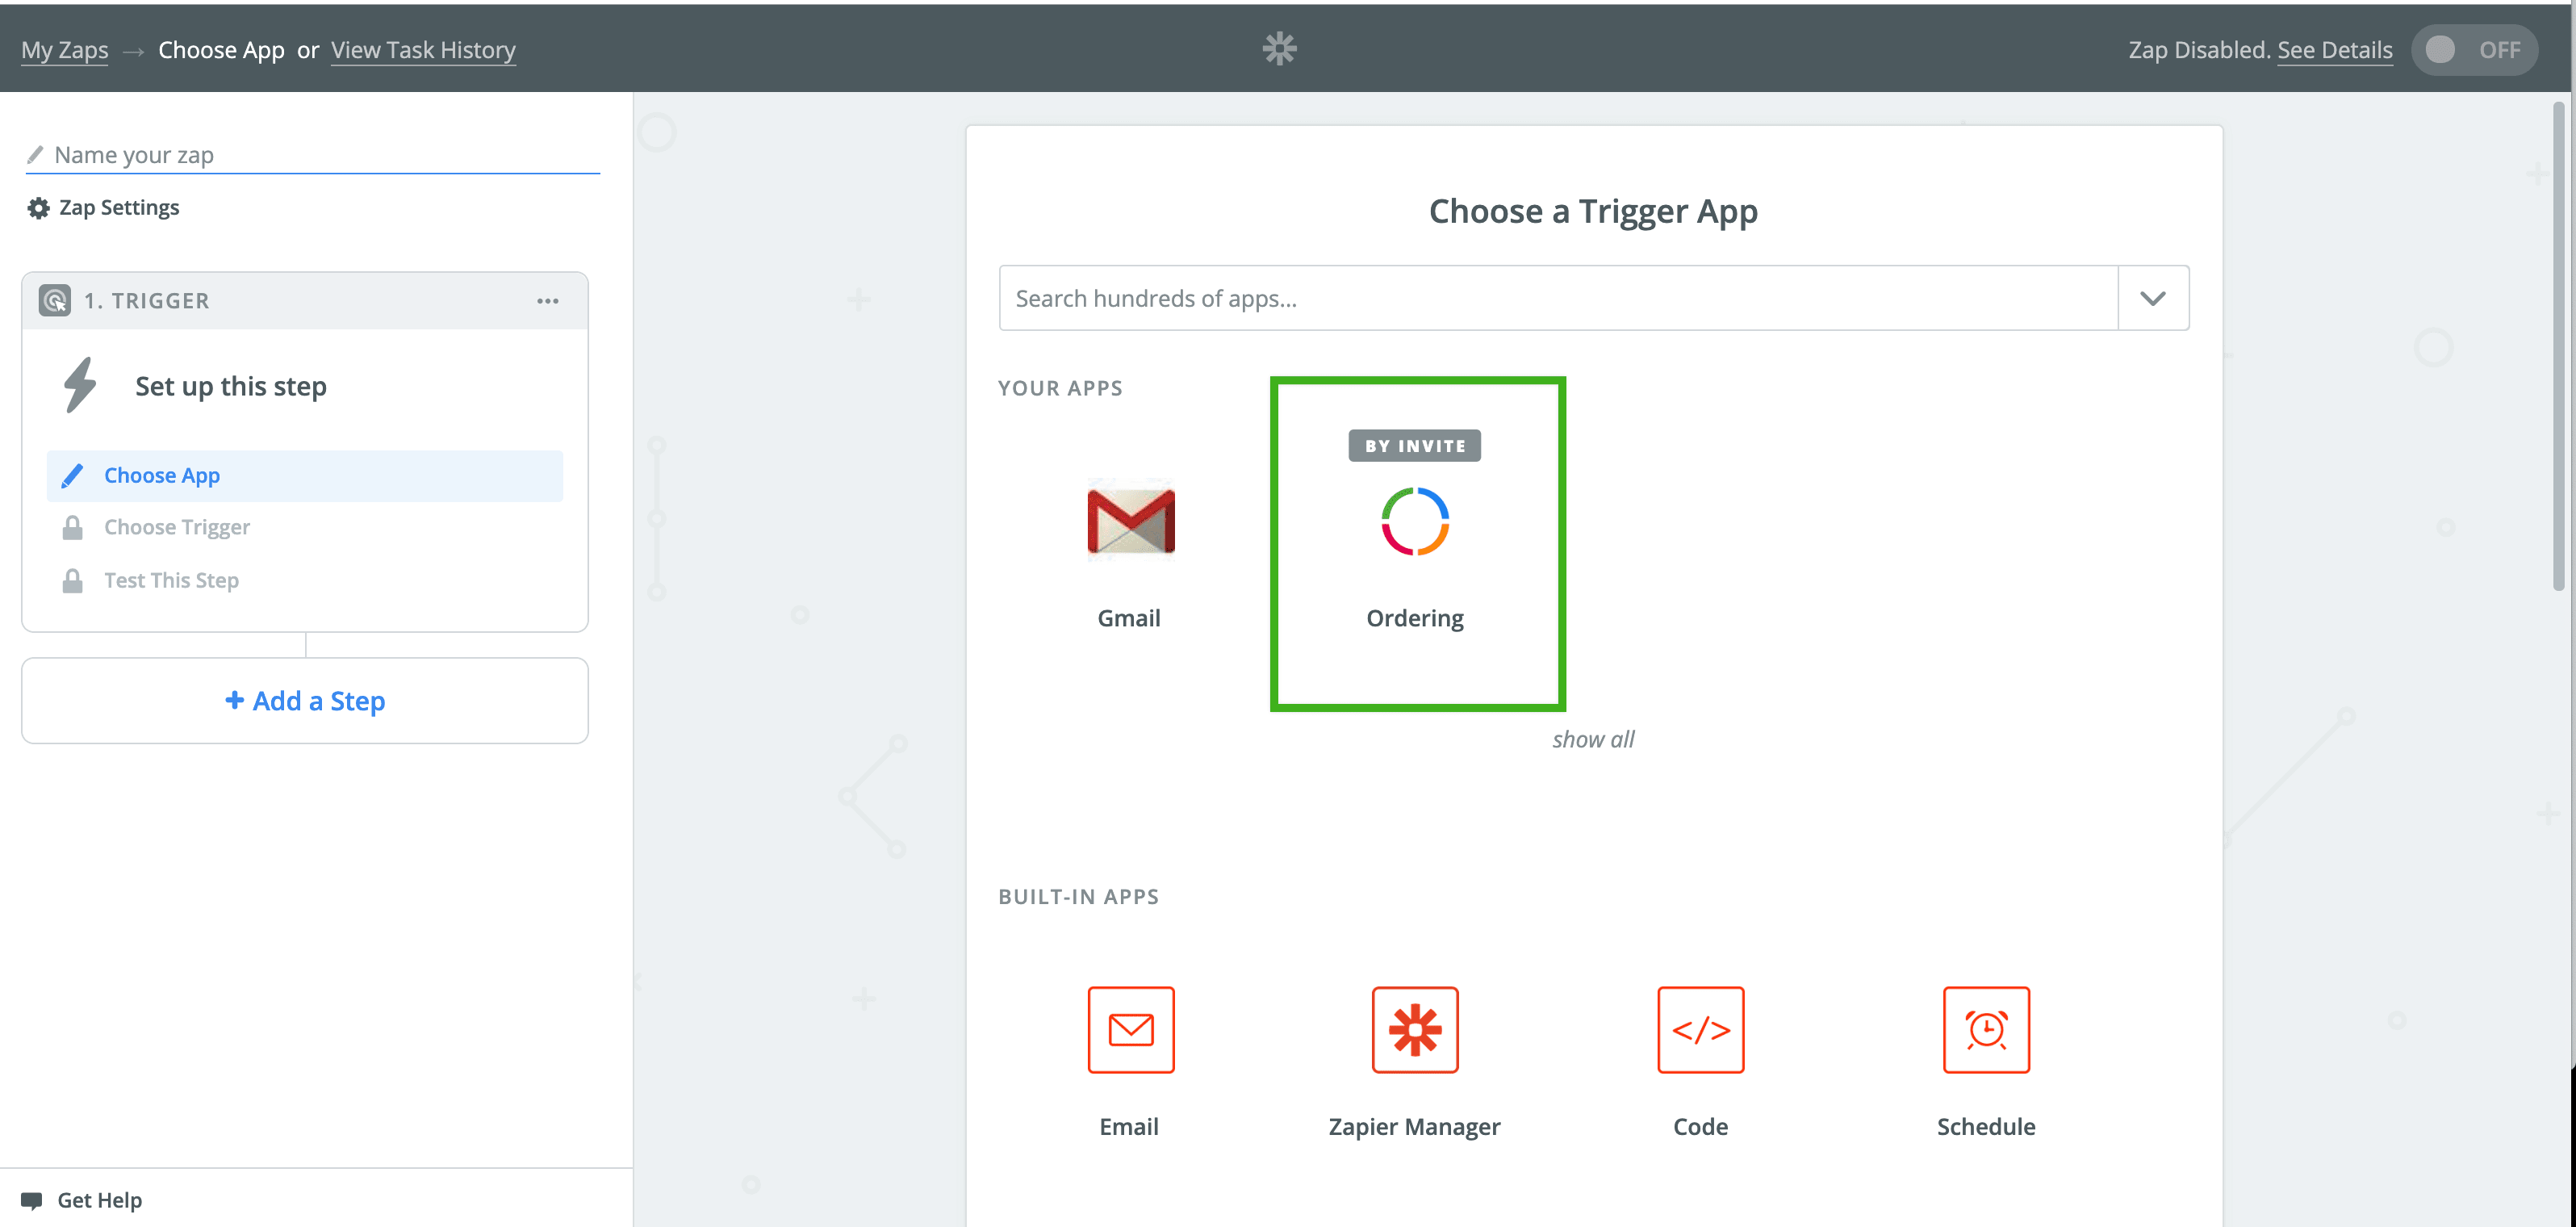The width and height of the screenshot is (2576, 1227).
Task: Select the locked Choose Trigger step
Action: tap(177, 527)
